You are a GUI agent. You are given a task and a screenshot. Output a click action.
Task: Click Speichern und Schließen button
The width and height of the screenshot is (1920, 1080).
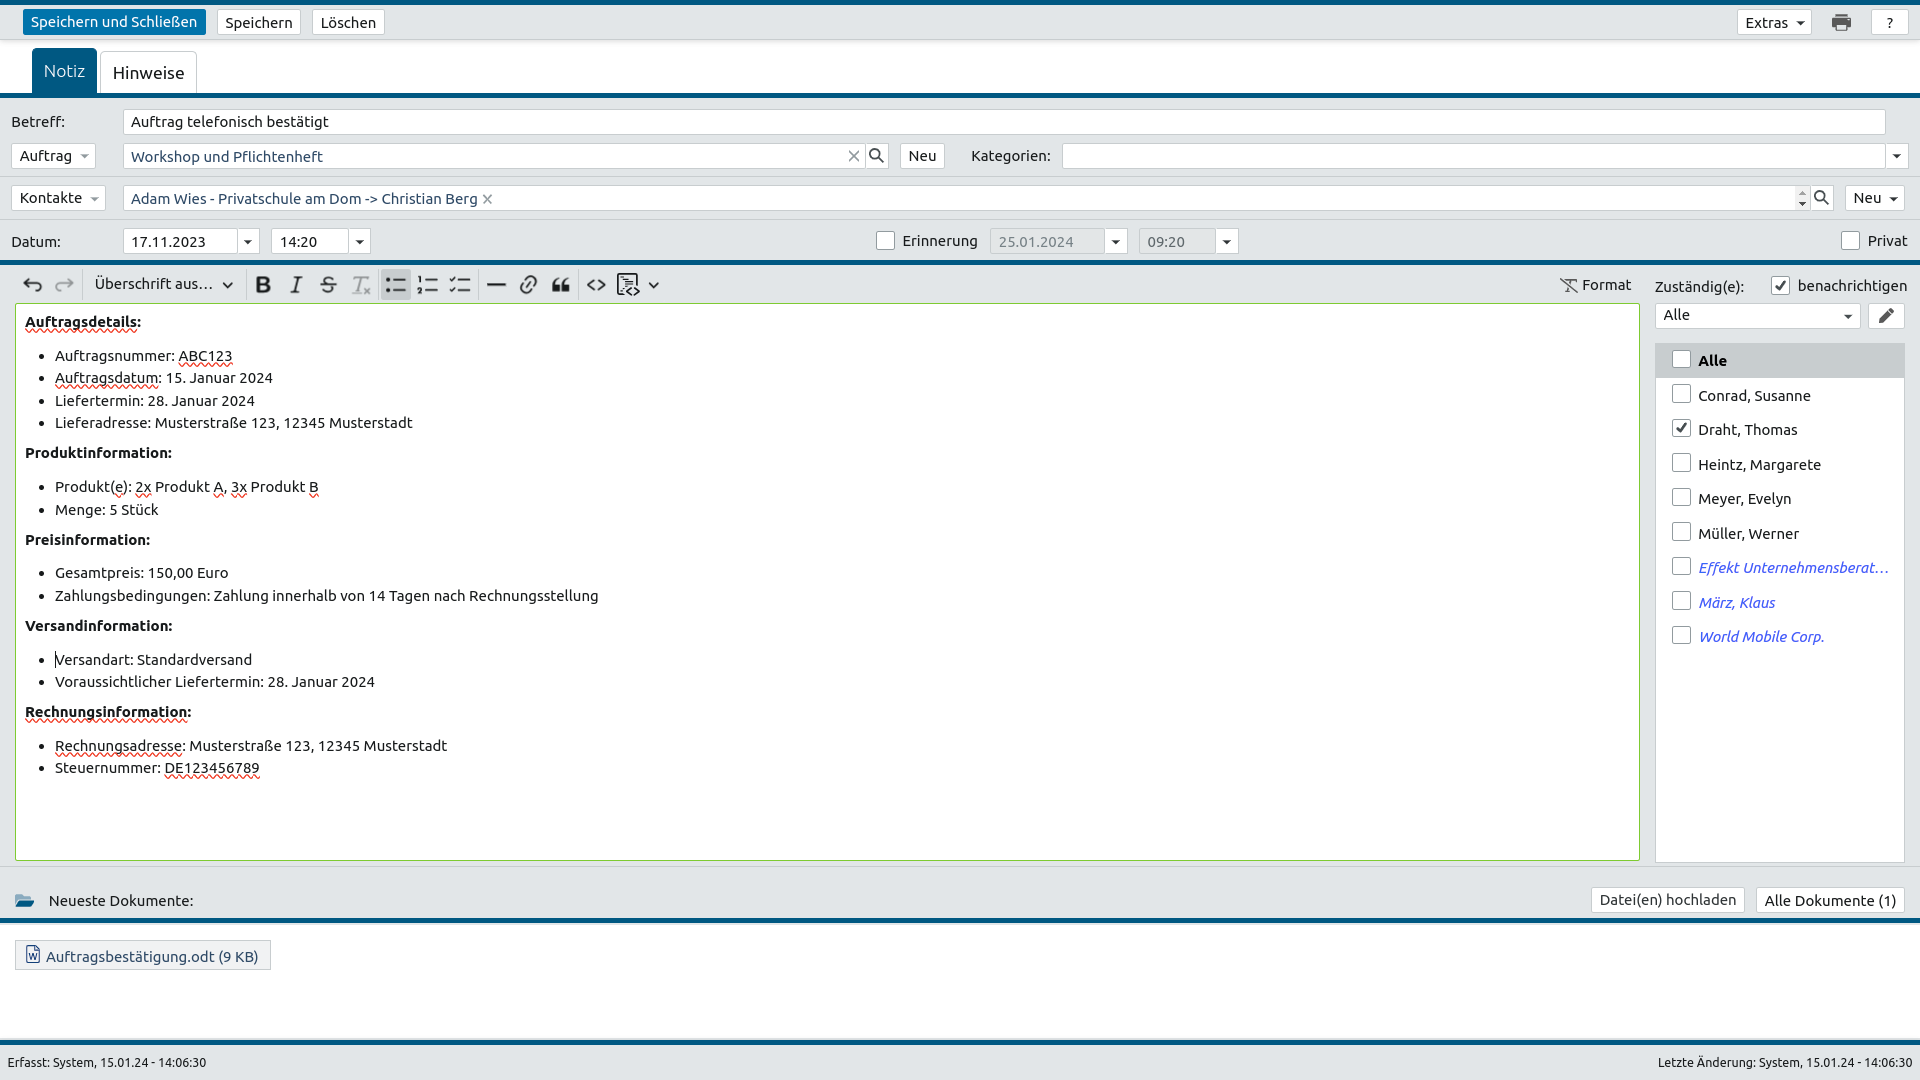pyautogui.click(x=114, y=22)
